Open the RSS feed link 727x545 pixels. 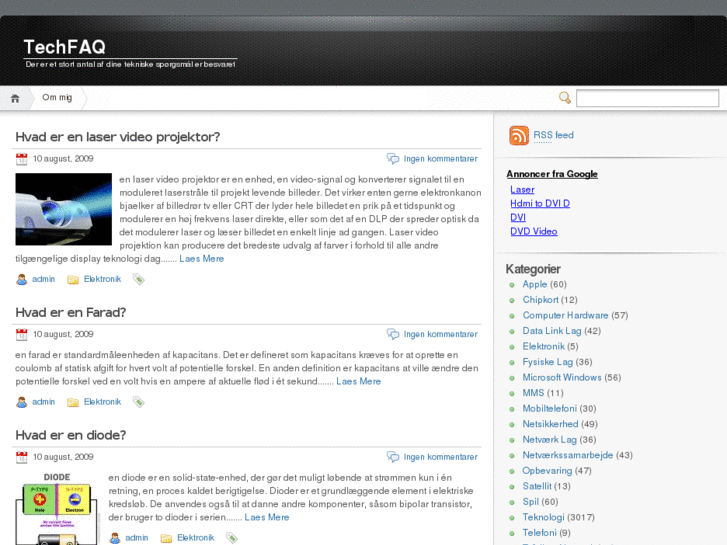553,135
